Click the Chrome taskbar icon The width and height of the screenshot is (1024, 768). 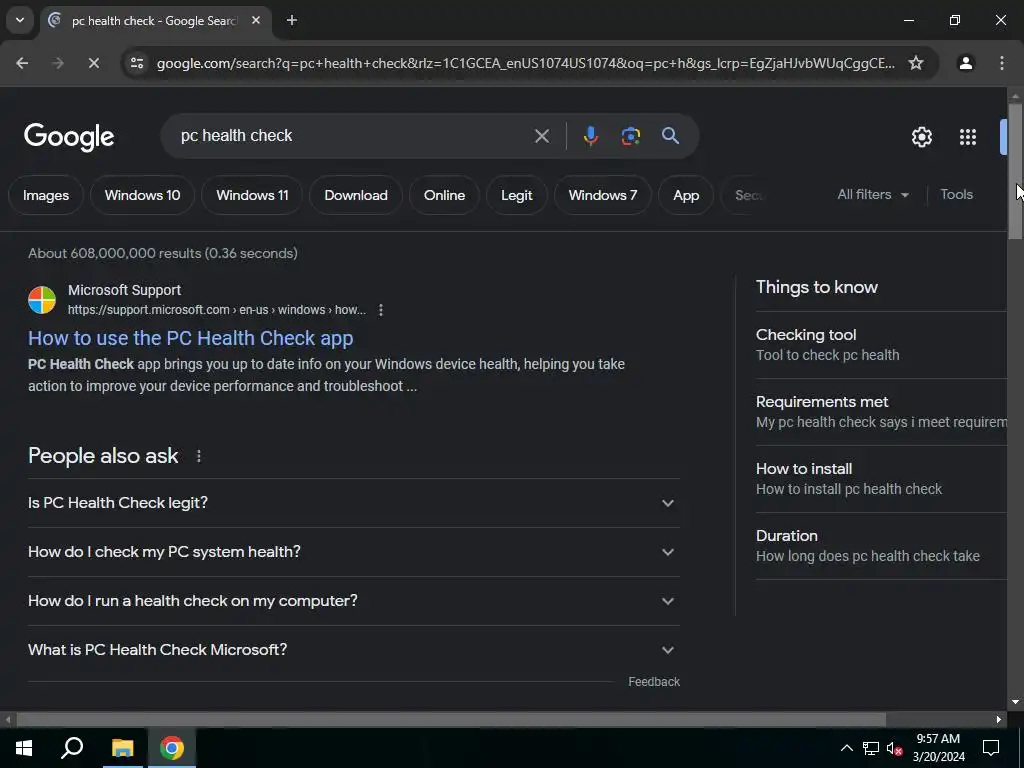pos(172,748)
